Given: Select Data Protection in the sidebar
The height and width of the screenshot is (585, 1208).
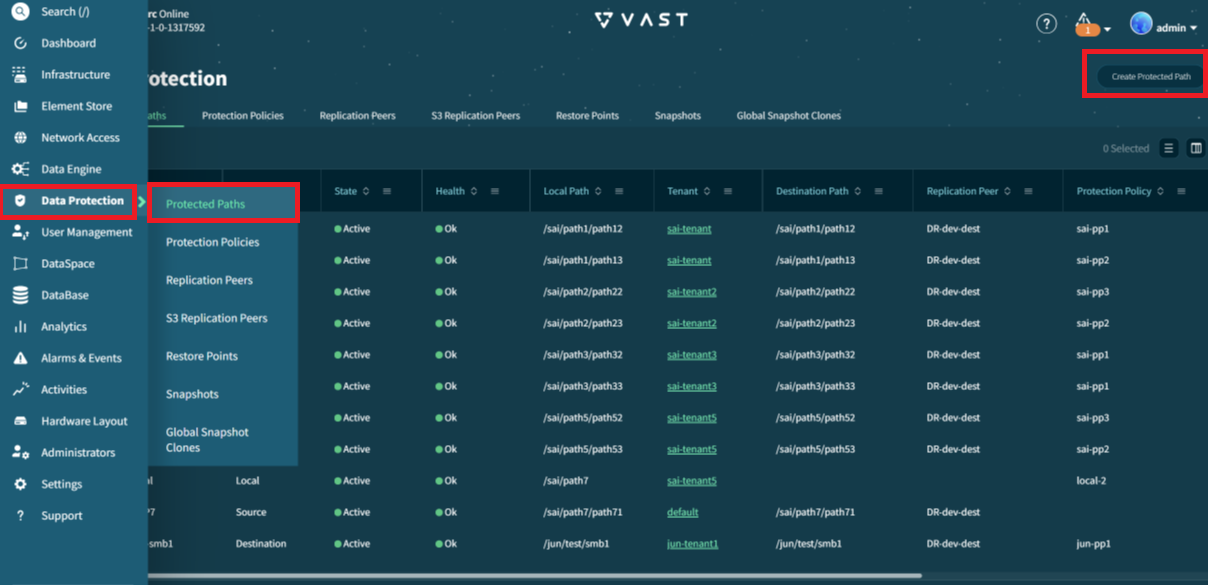Looking at the screenshot, I should 82,201.
